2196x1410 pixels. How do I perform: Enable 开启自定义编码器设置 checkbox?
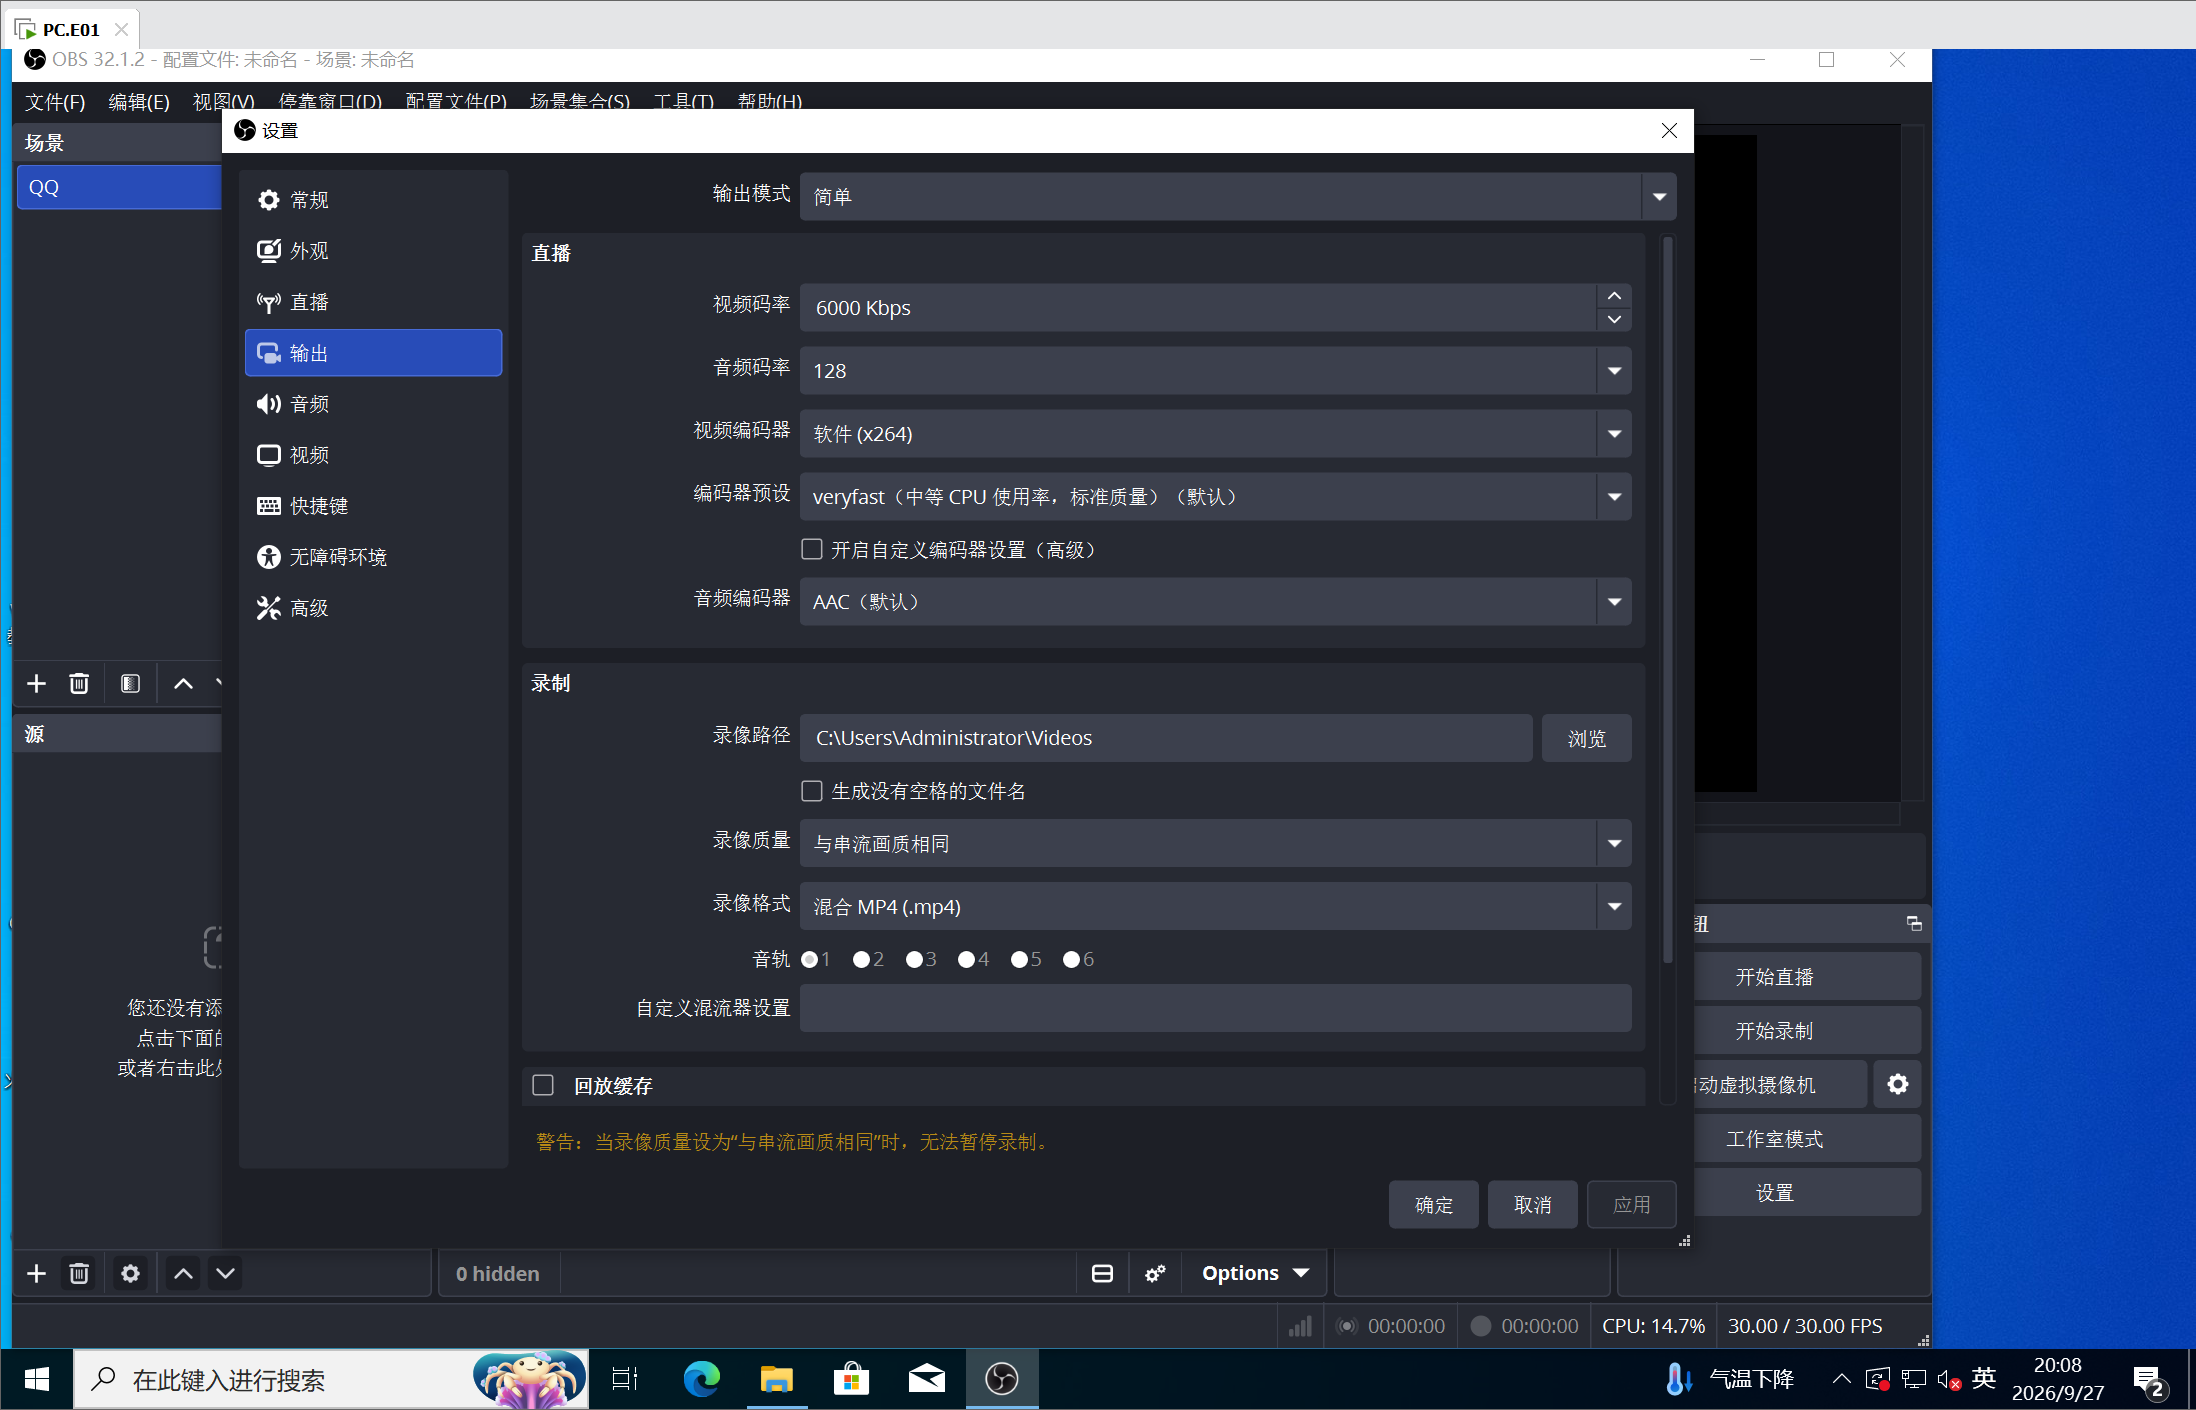click(812, 550)
